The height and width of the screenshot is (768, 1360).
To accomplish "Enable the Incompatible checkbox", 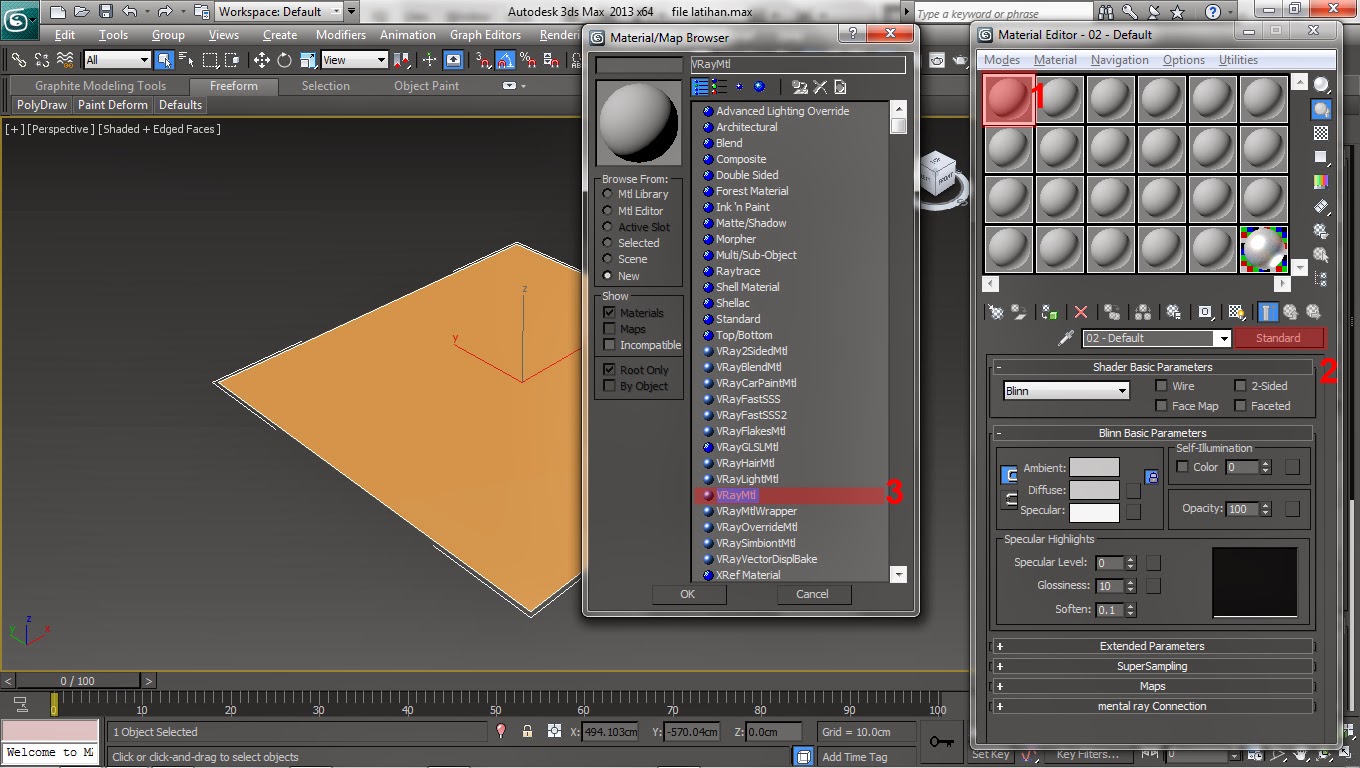I will coord(609,345).
